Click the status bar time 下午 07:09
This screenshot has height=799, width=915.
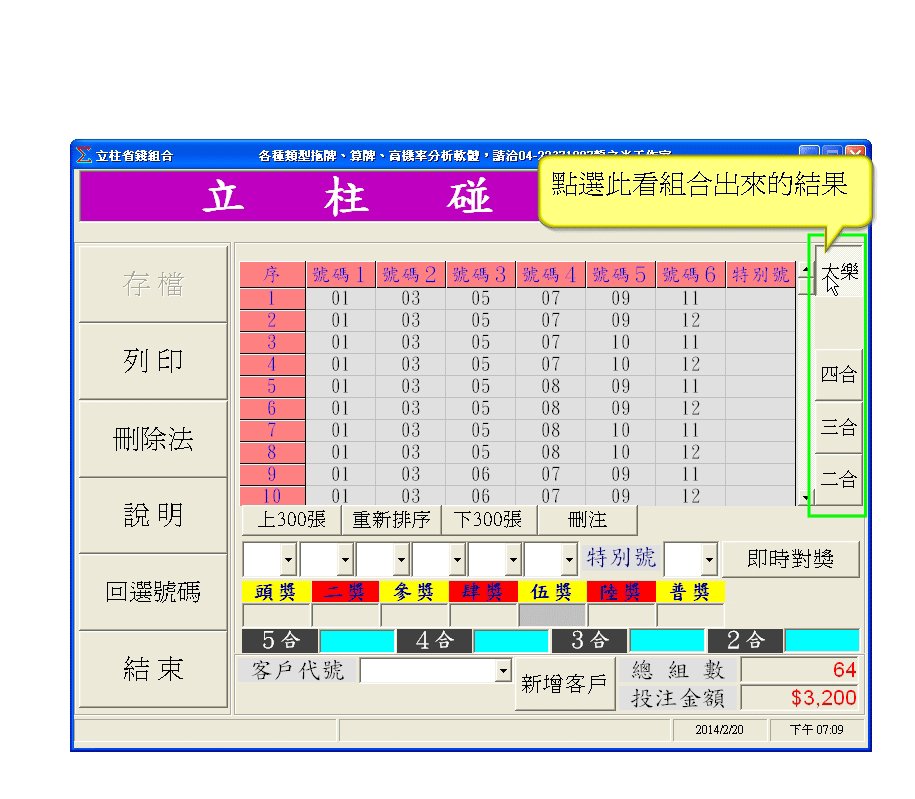(816, 730)
